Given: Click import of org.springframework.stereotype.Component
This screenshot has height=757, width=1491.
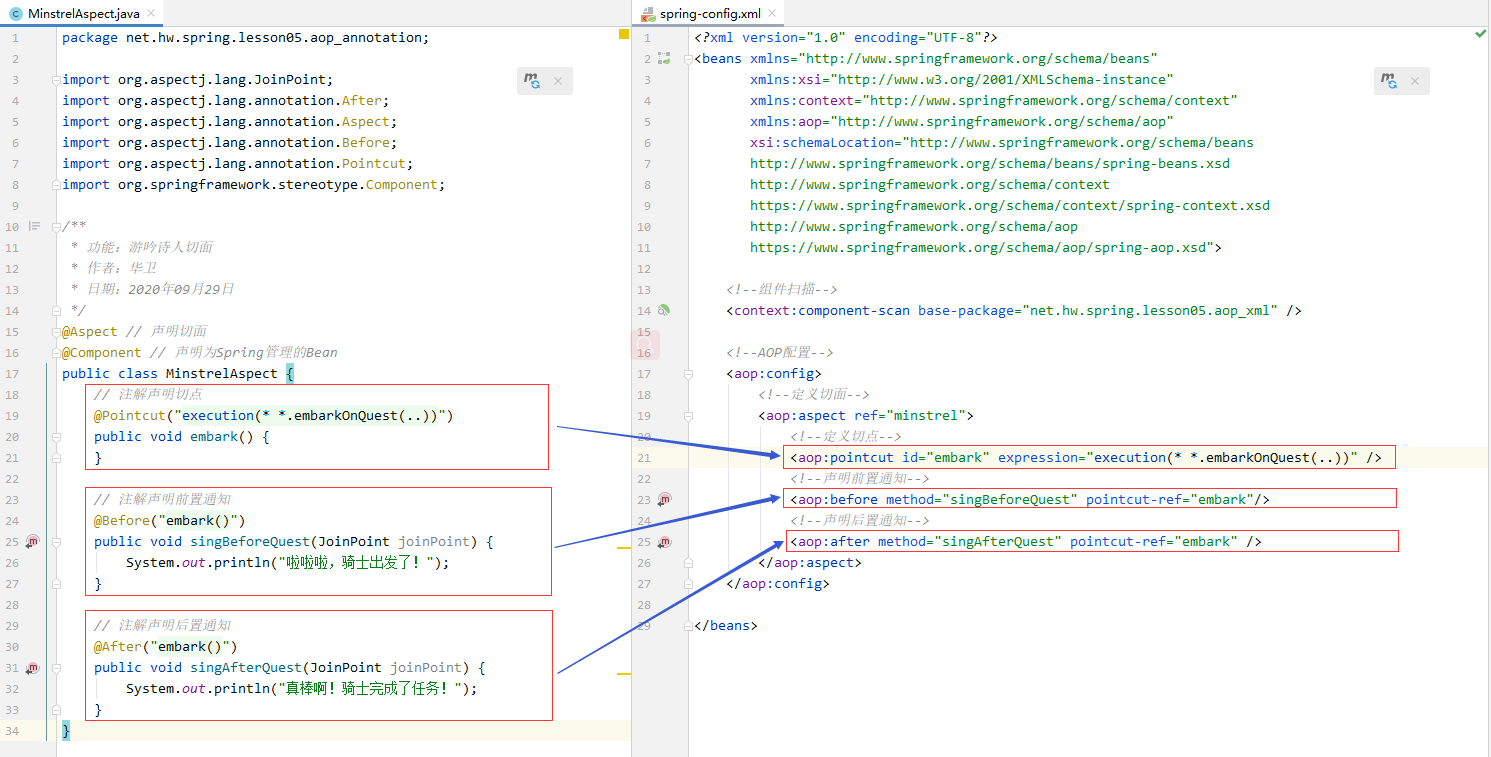Looking at the screenshot, I should (253, 184).
